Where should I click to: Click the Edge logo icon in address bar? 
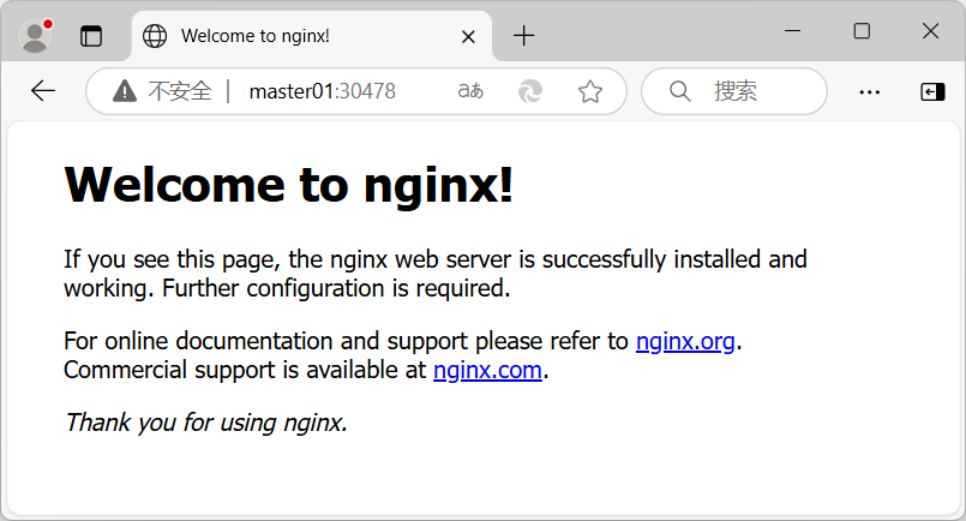[x=530, y=91]
